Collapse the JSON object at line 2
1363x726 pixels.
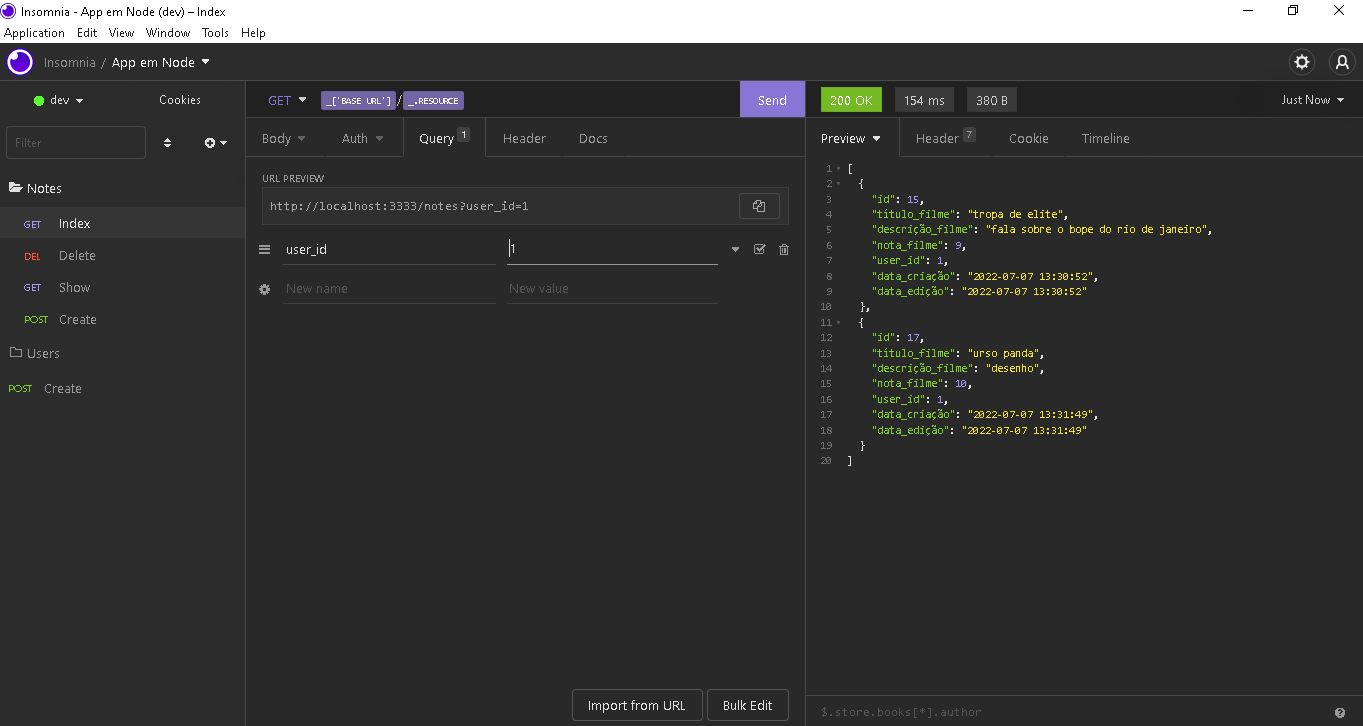pyautogui.click(x=838, y=184)
